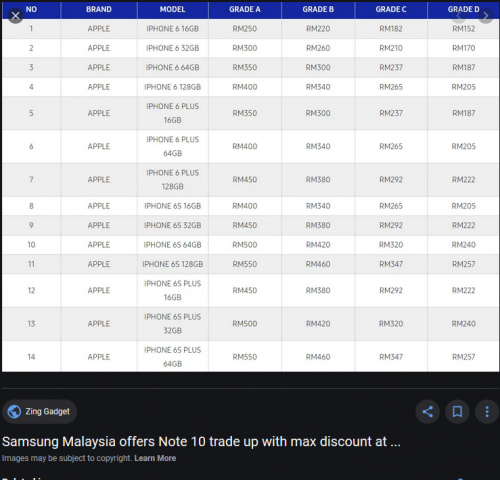Save image using the bookmark icon

(x=457, y=412)
